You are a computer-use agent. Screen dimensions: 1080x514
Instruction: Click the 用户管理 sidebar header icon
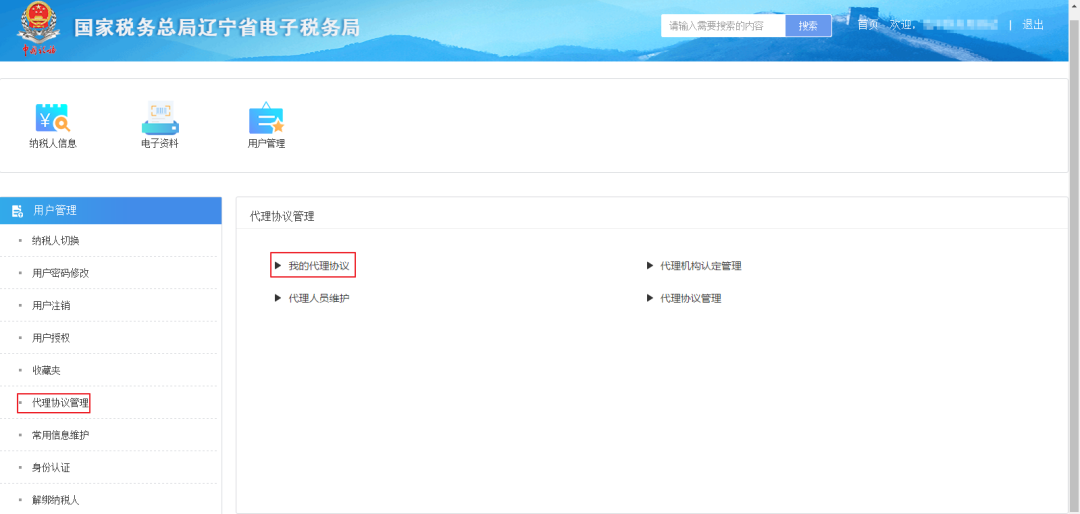tap(18, 211)
